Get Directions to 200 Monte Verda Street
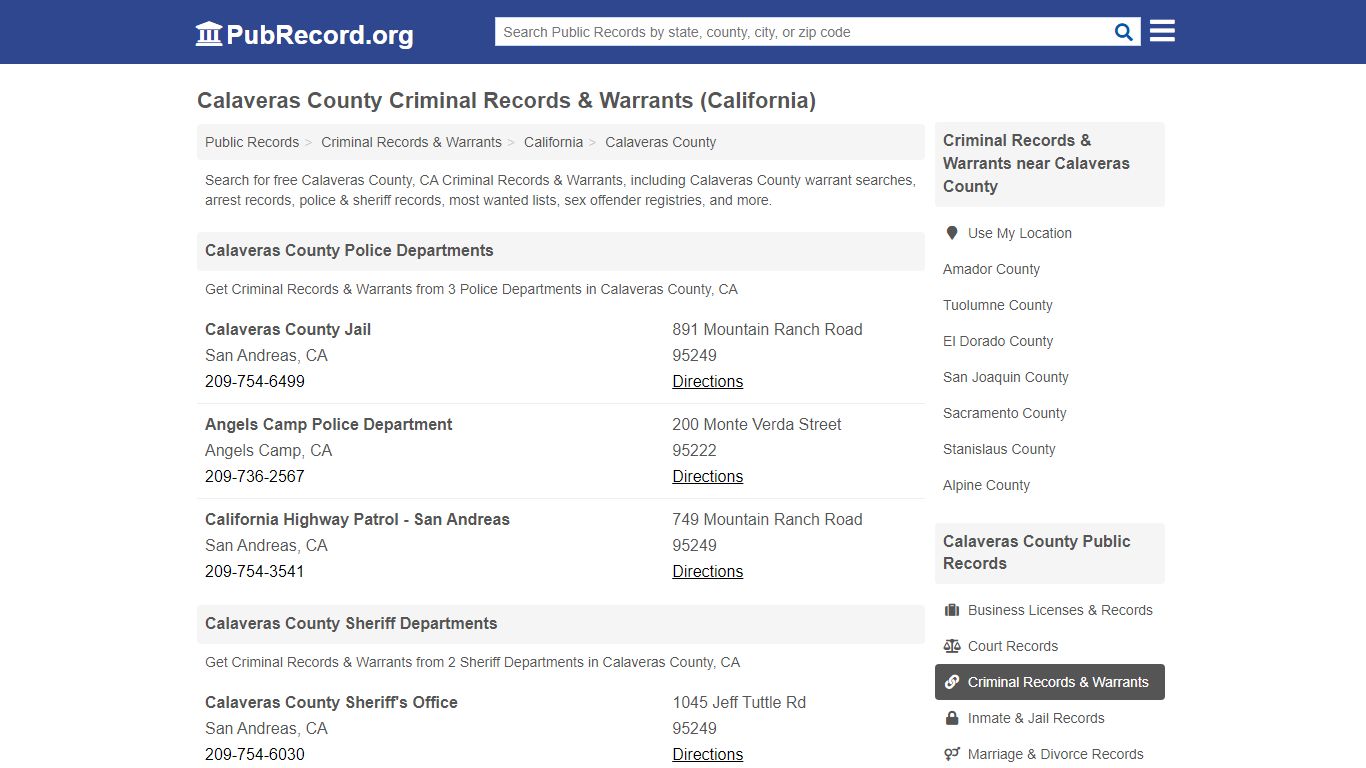The width and height of the screenshot is (1366, 768). (707, 476)
